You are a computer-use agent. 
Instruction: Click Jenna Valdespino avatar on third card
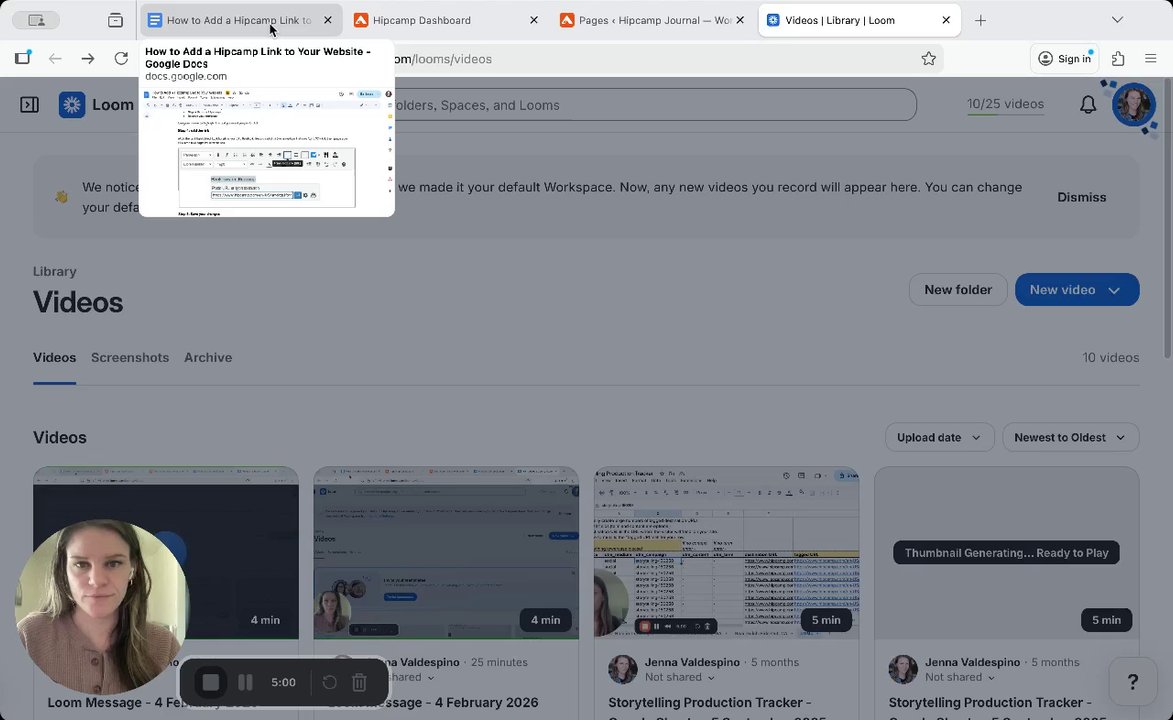(x=622, y=669)
